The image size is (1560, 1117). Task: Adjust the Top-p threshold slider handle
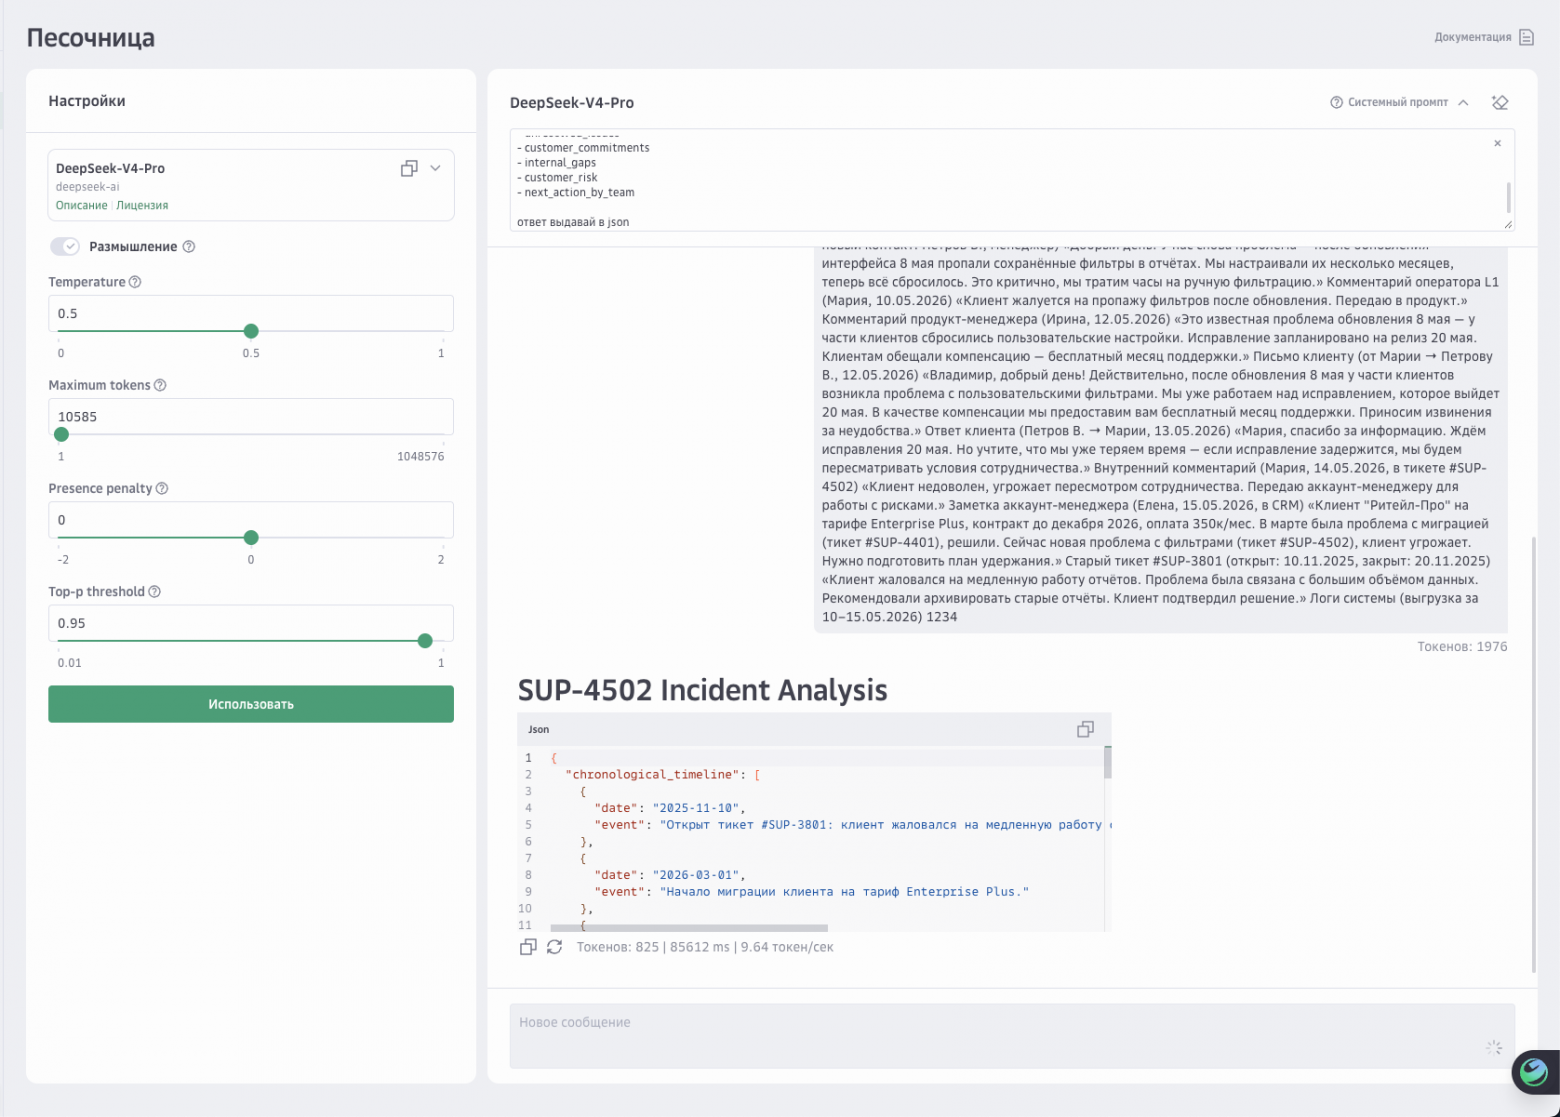tap(425, 641)
